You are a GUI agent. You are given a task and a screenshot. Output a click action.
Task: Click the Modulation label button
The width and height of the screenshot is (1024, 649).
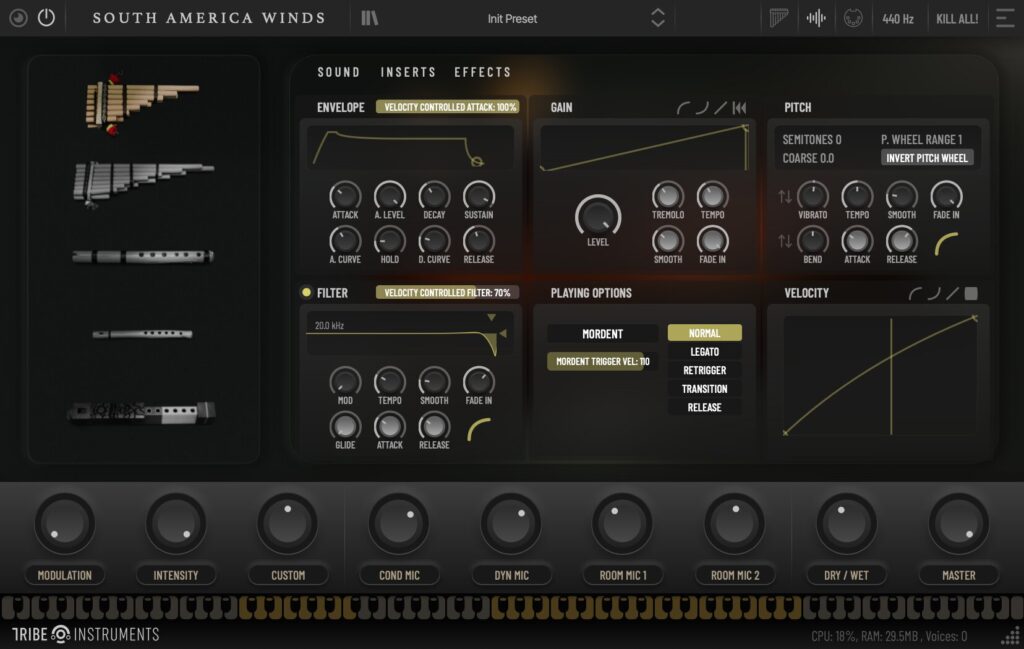(65, 575)
